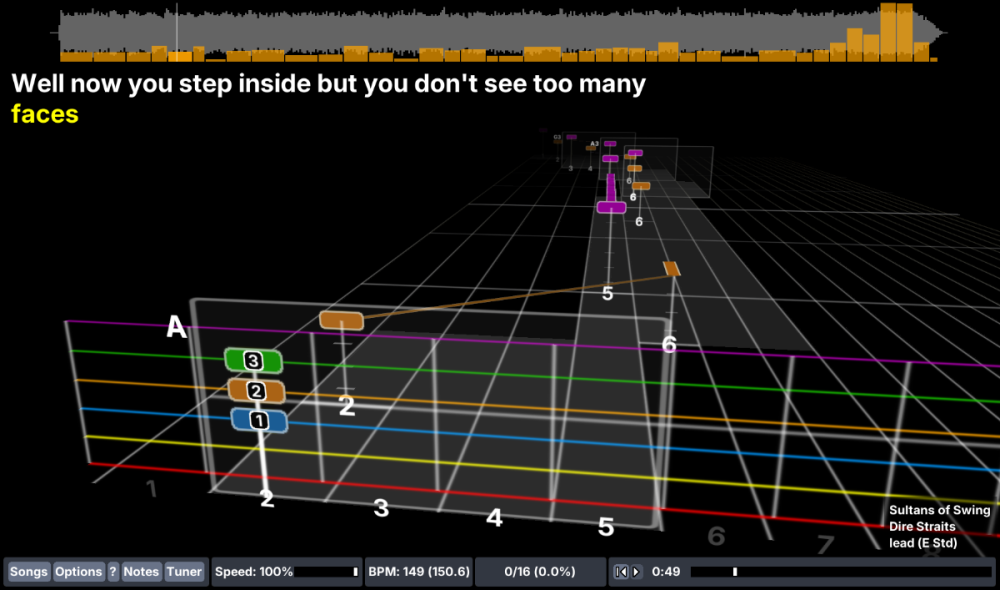Toggle the Notes display
This screenshot has height=590, width=1000.
141,571
